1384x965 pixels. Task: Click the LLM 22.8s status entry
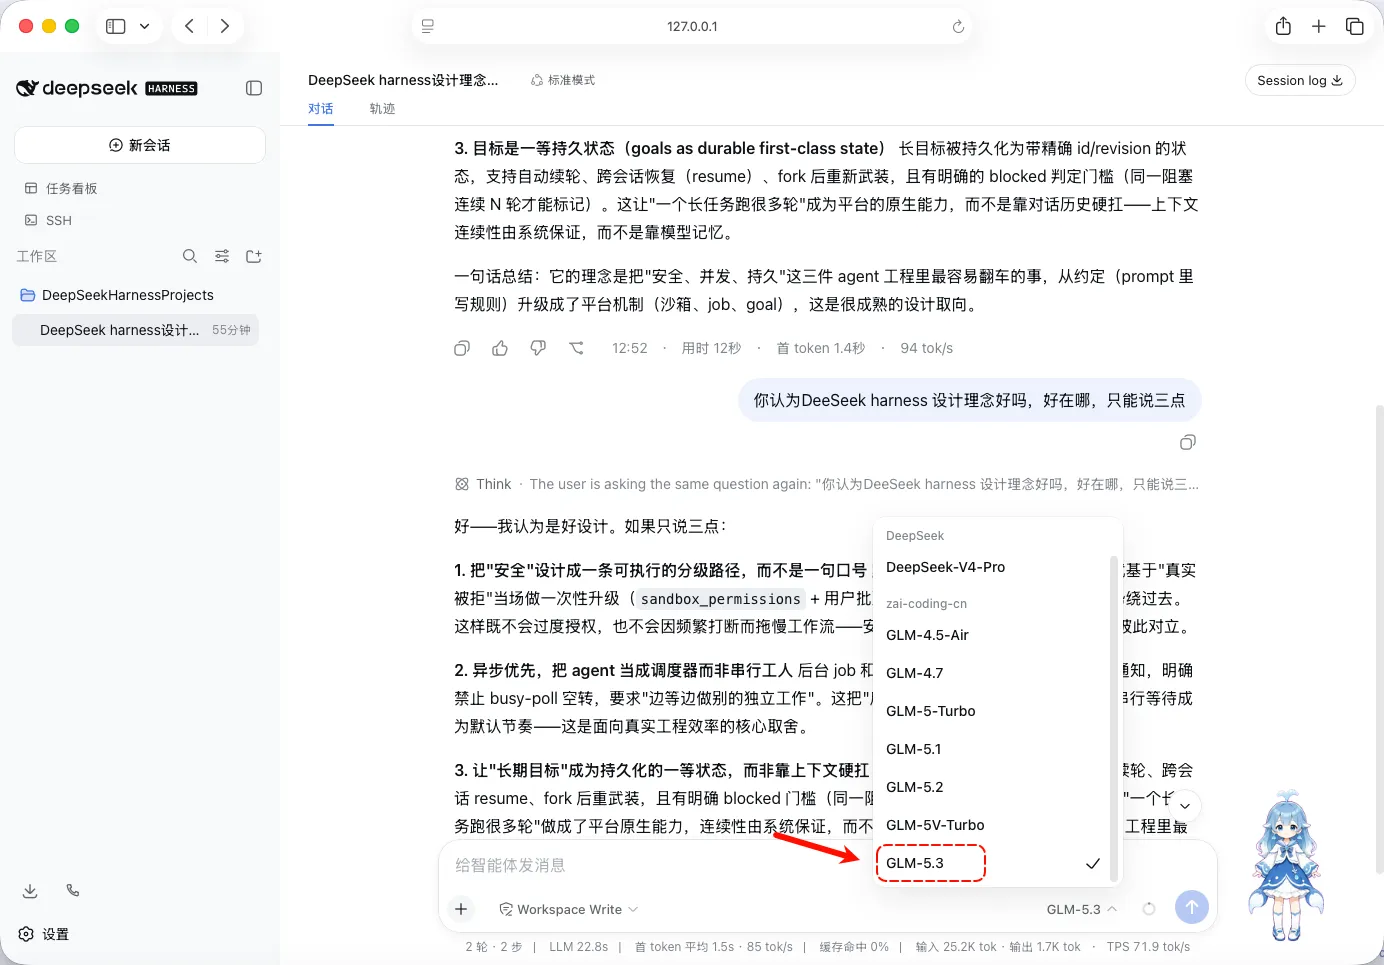point(578,946)
